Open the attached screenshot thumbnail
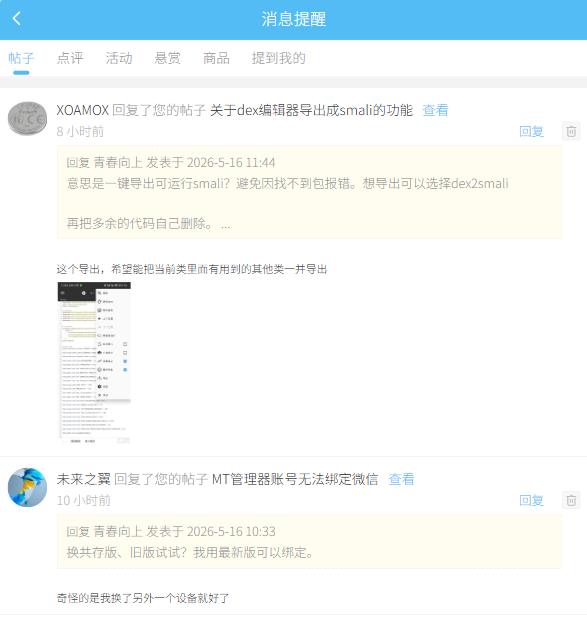The image size is (587, 624). click(94, 363)
